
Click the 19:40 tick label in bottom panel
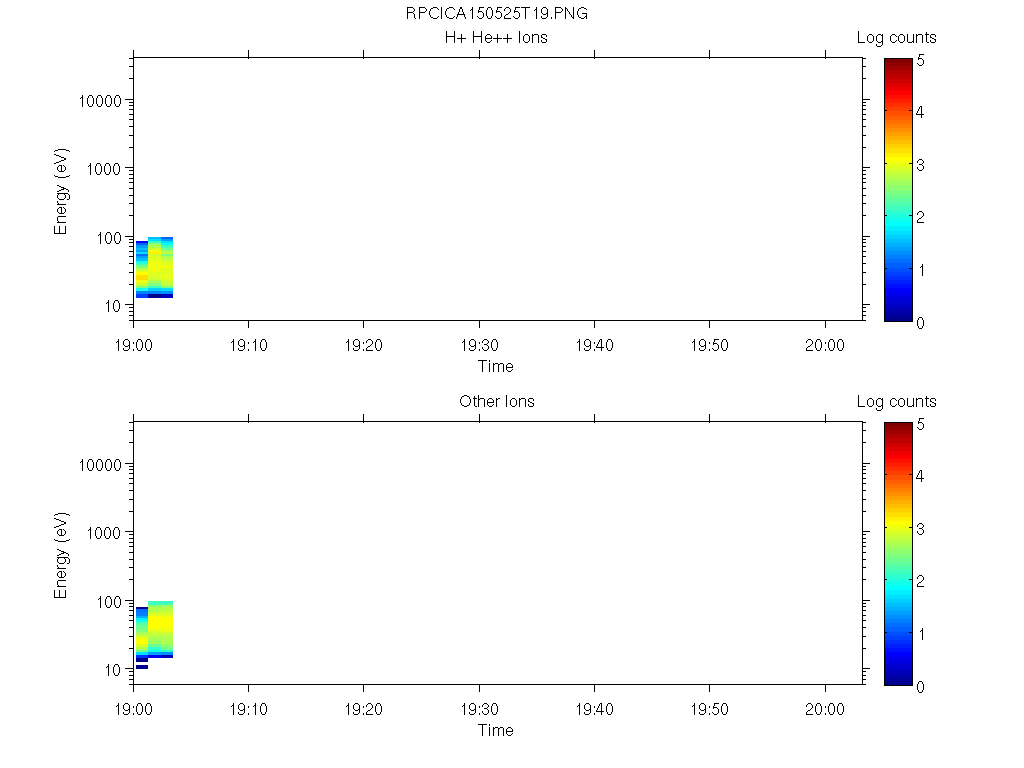point(594,709)
